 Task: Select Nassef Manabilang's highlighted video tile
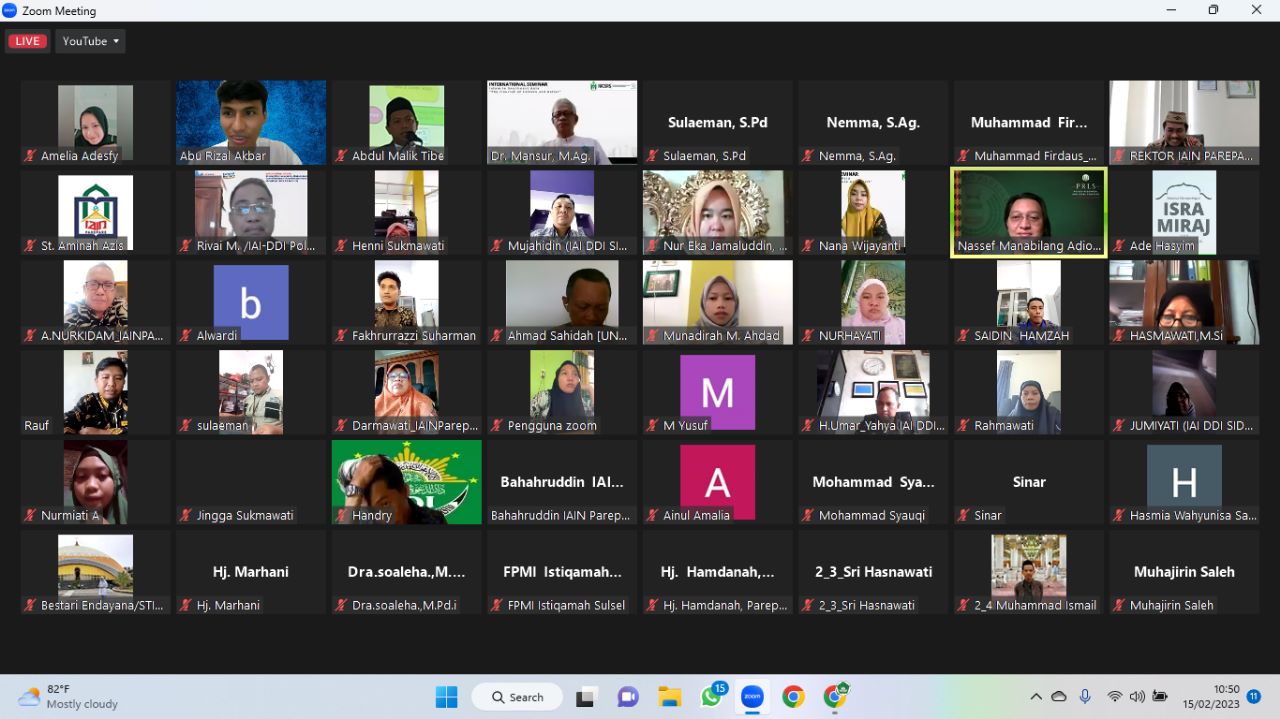(1028, 212)
